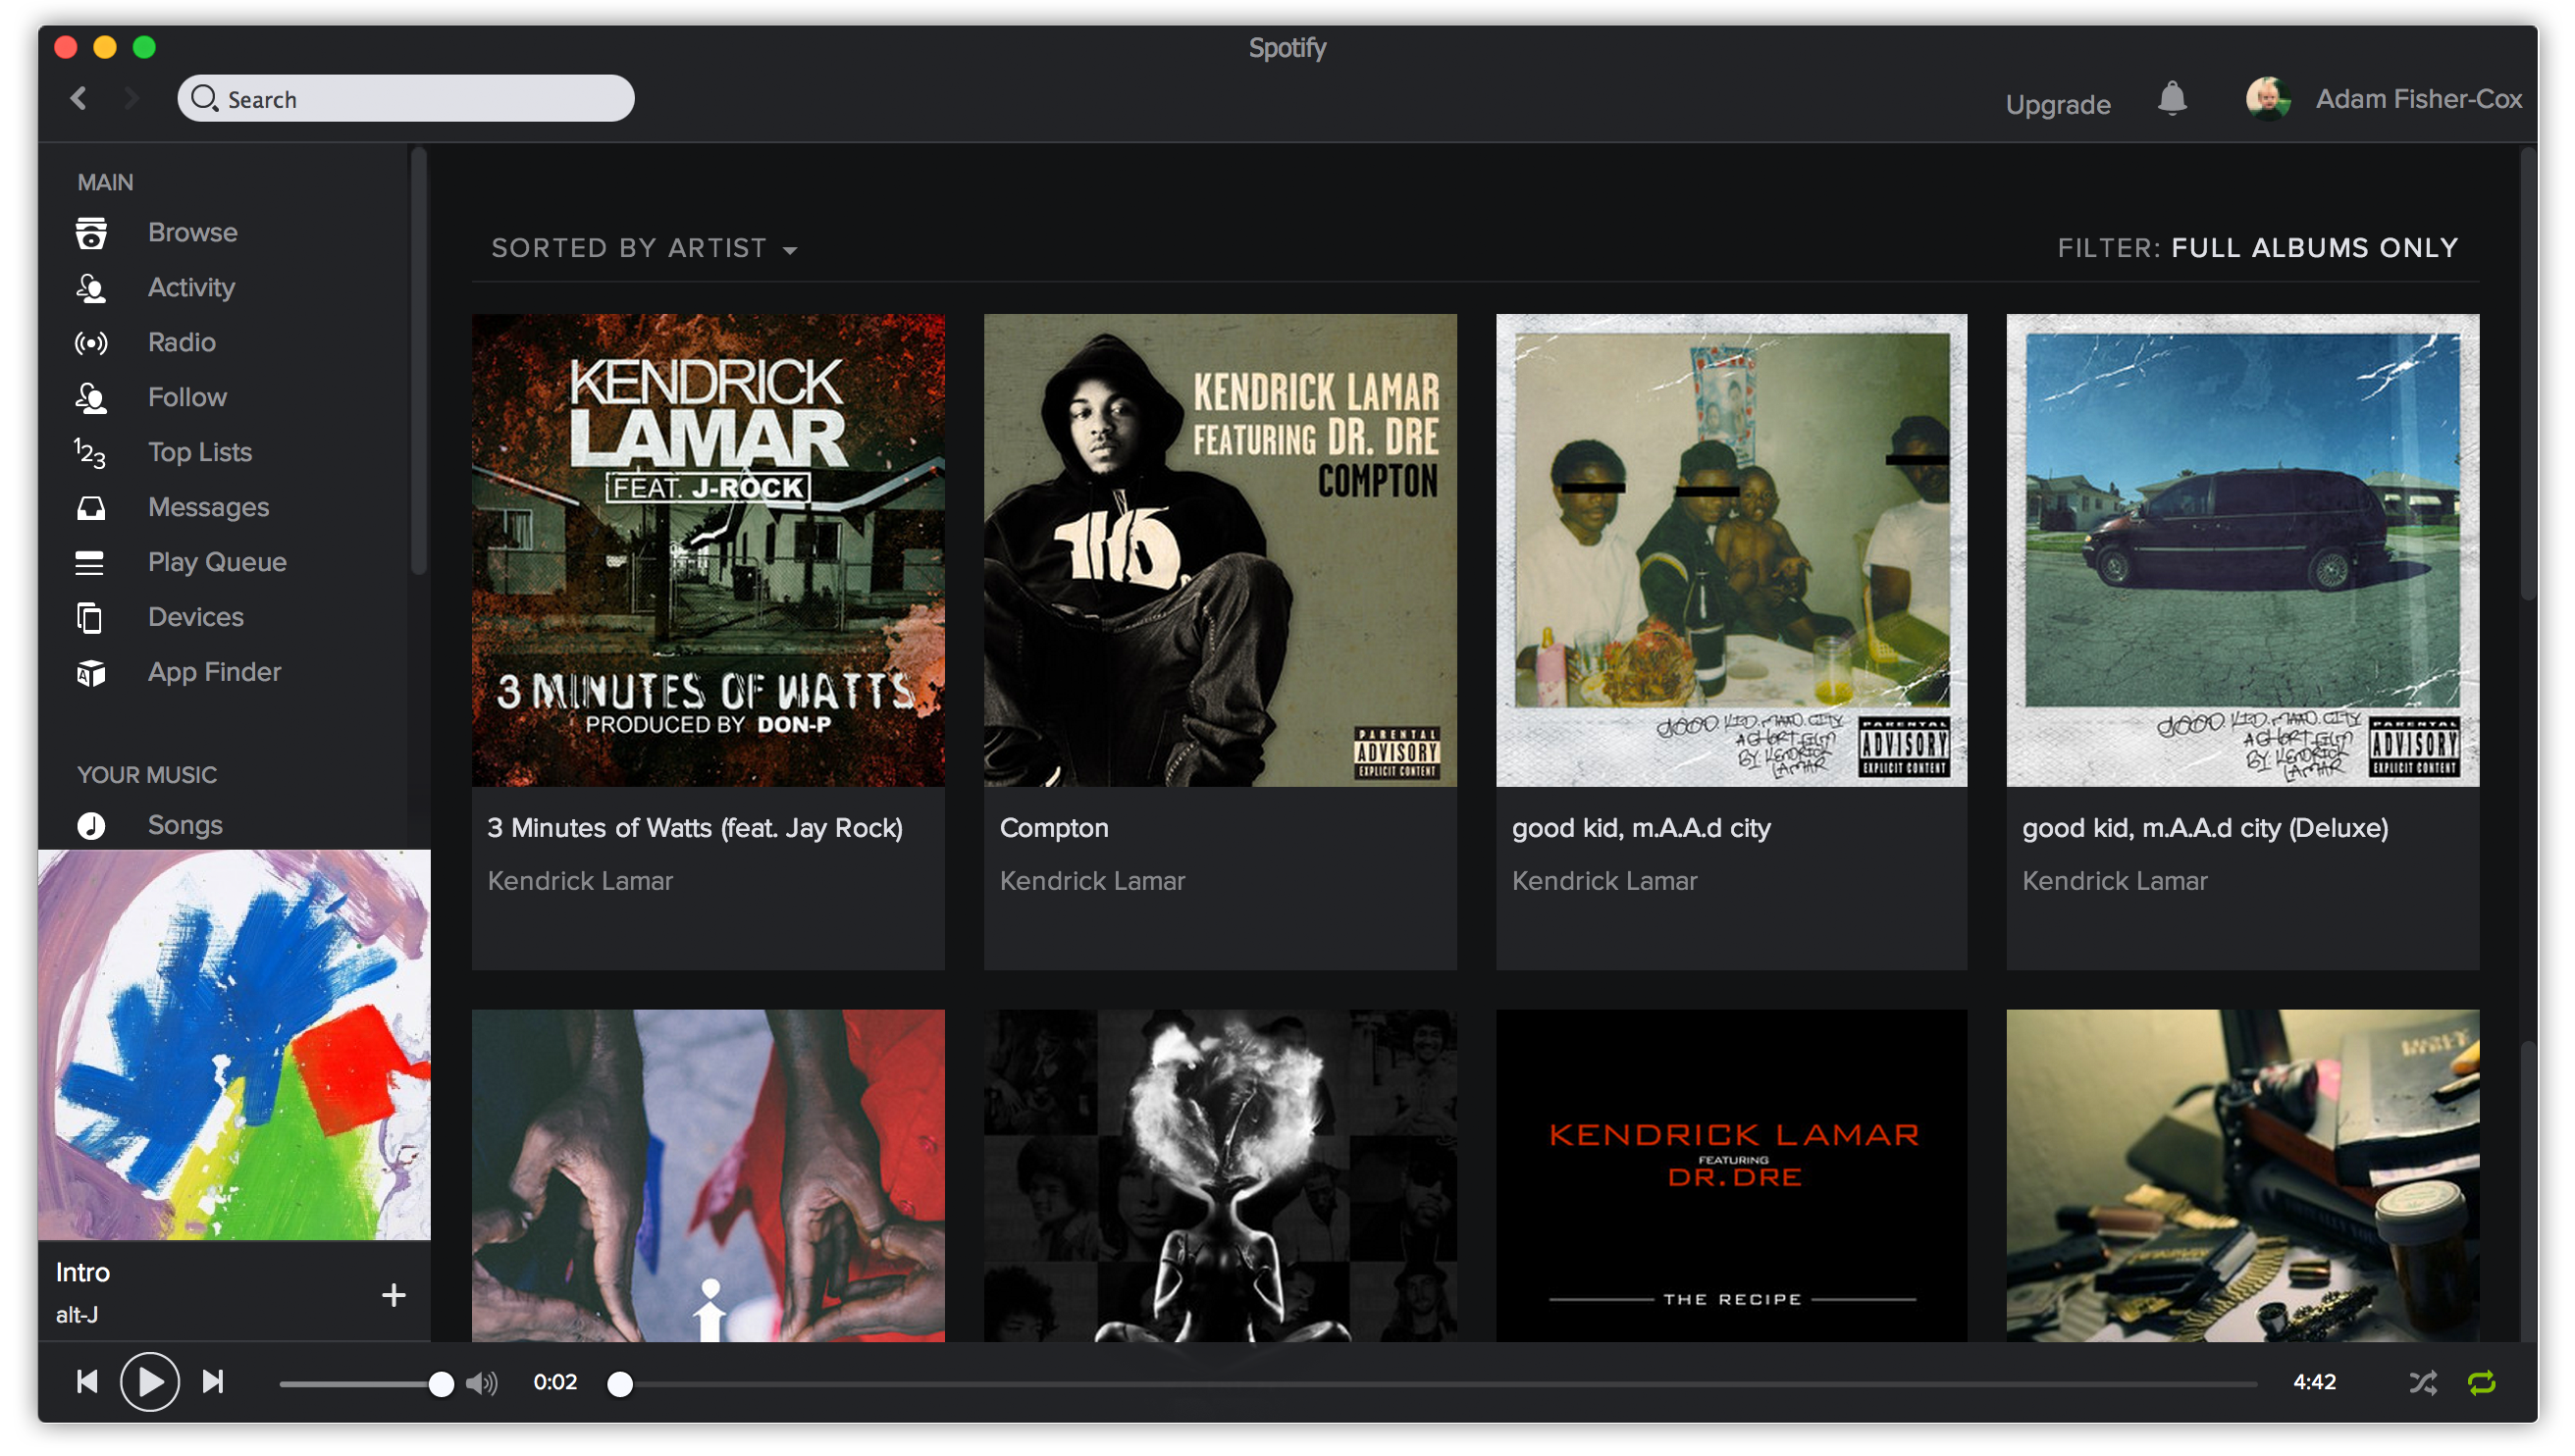Open good kid, m.A.A.d city cover art
2575x1456 pixels.
point(1731,550)
